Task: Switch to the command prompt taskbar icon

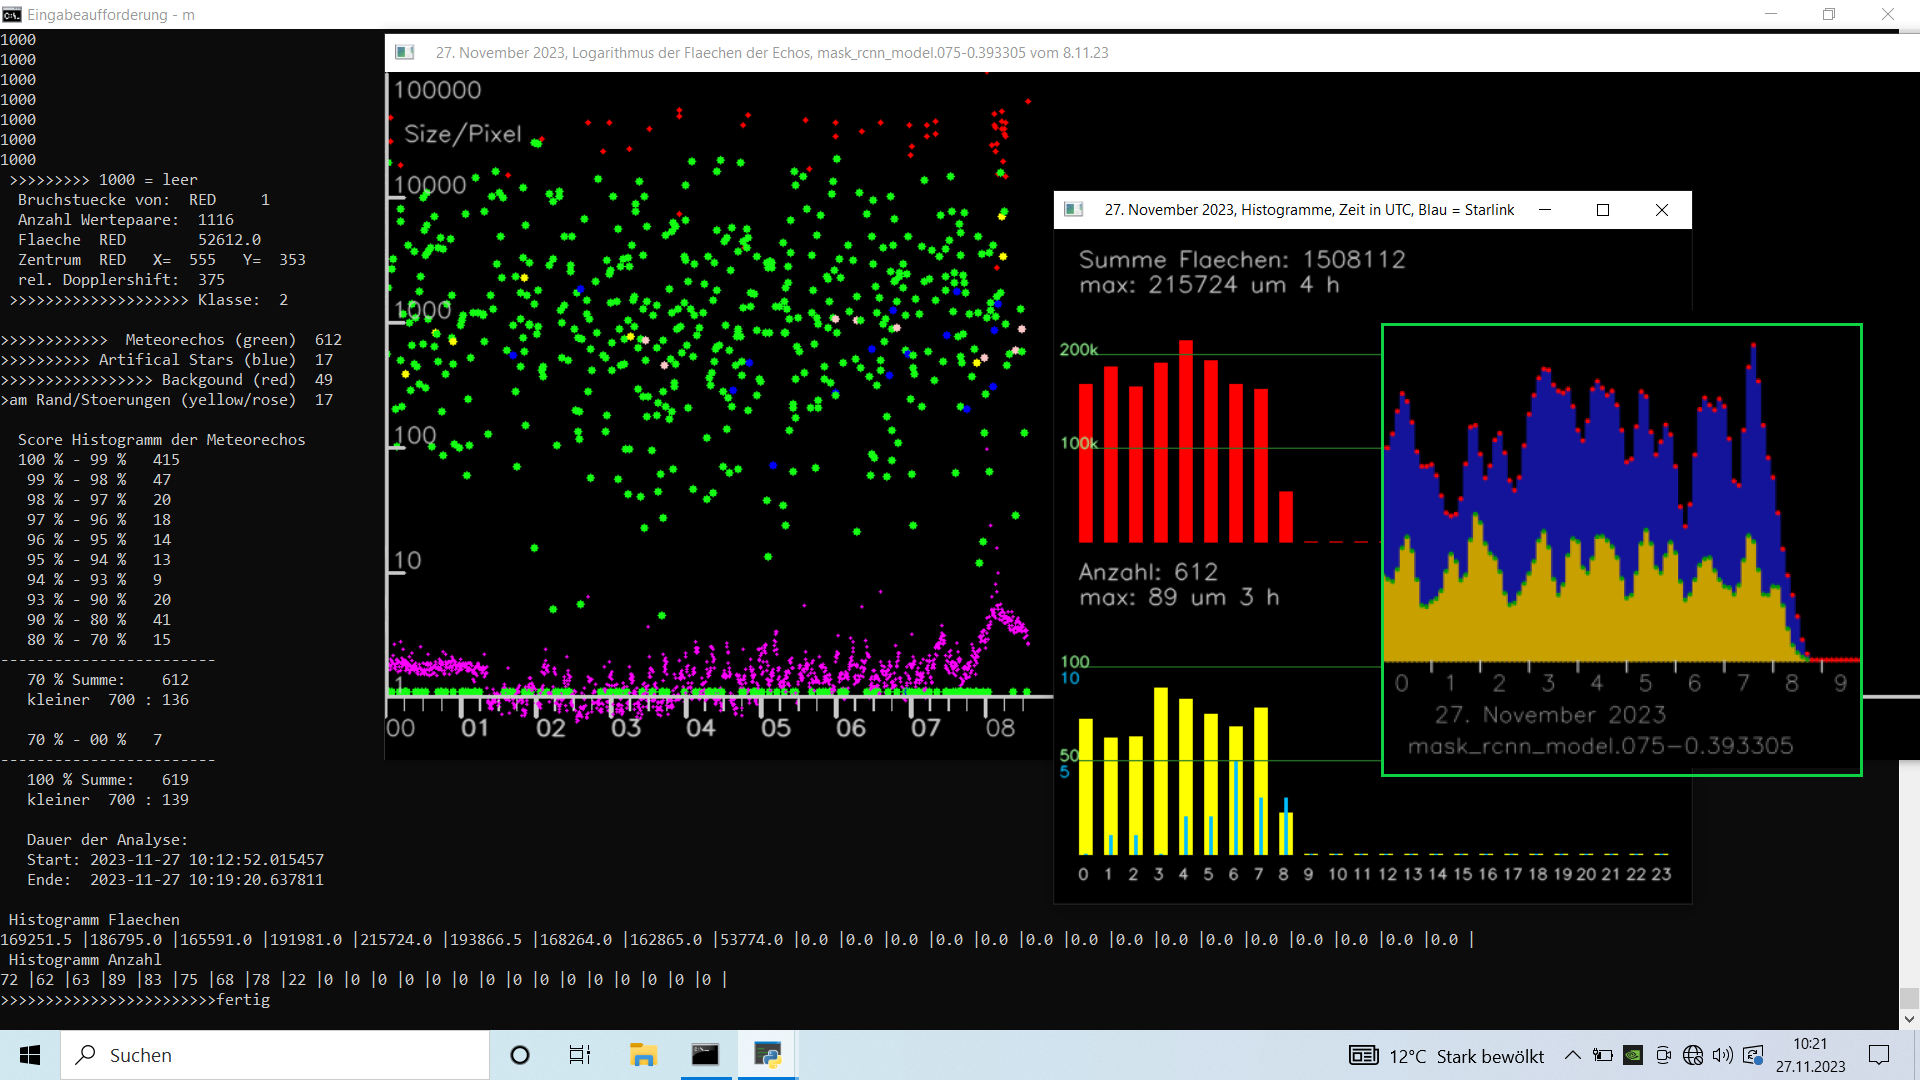Action: pyautogui.click(x=705, y=1055)
